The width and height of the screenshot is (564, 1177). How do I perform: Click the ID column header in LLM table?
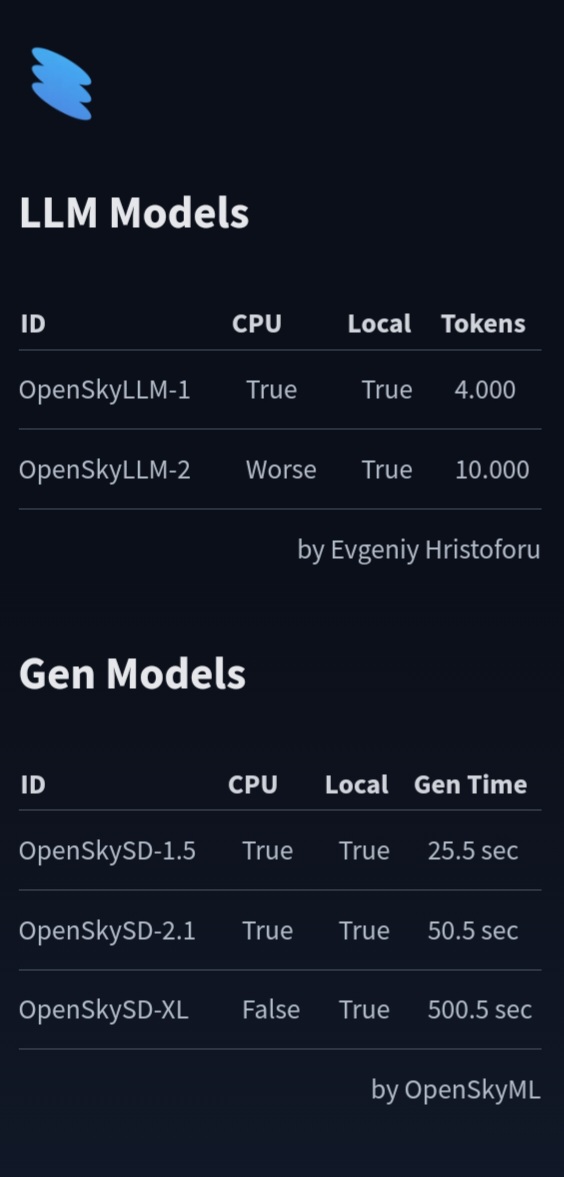point(32,324)
